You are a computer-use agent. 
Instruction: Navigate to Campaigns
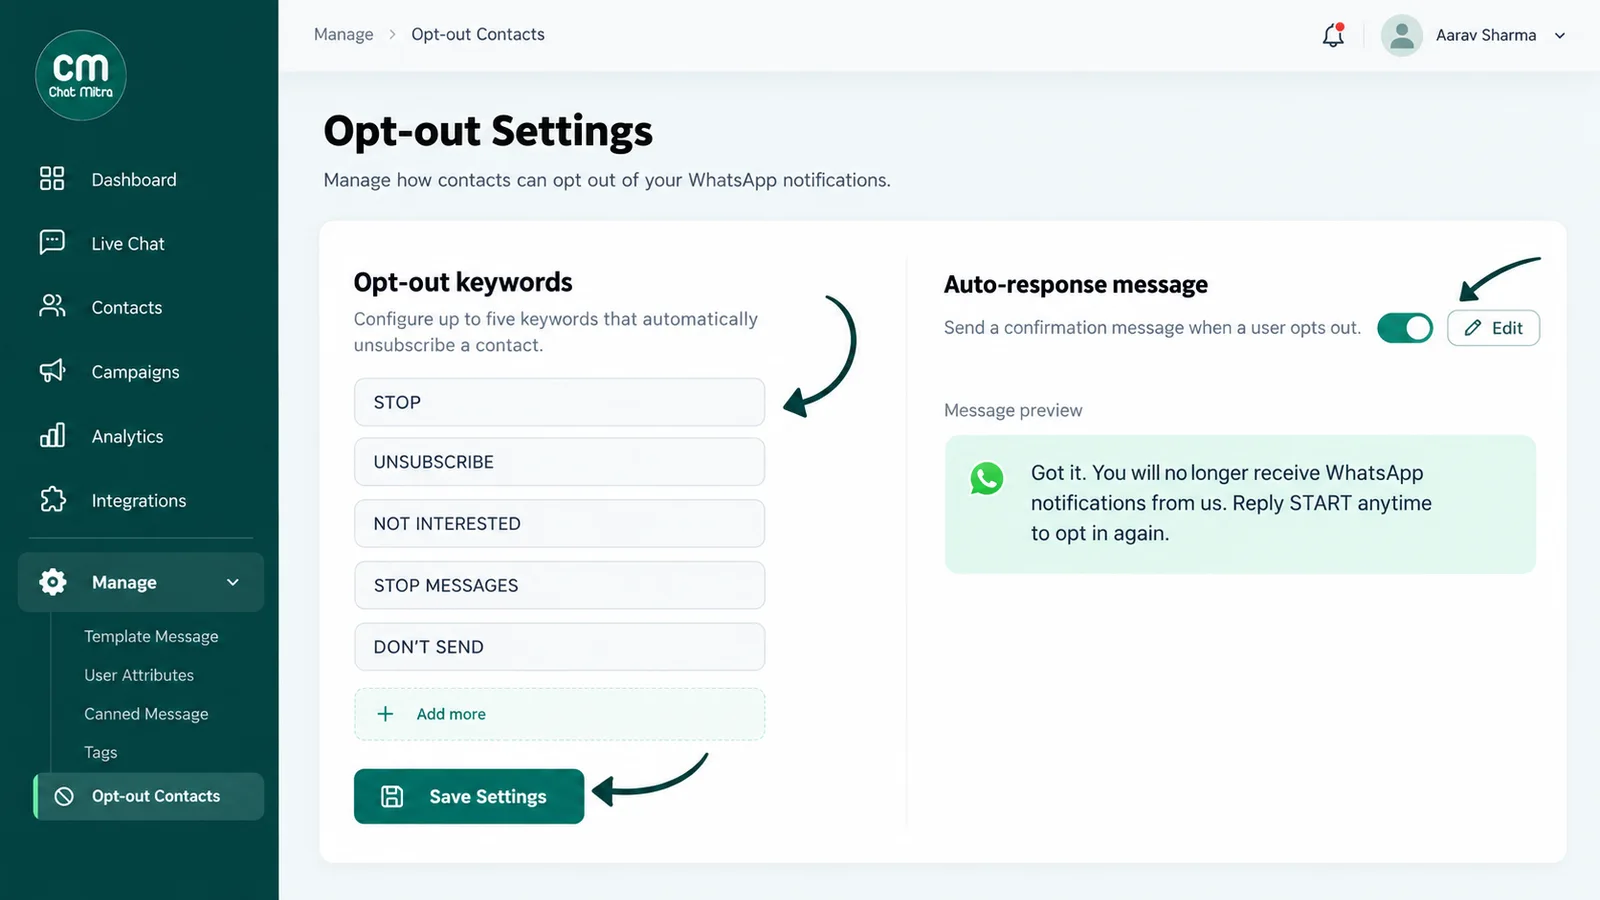135,371
